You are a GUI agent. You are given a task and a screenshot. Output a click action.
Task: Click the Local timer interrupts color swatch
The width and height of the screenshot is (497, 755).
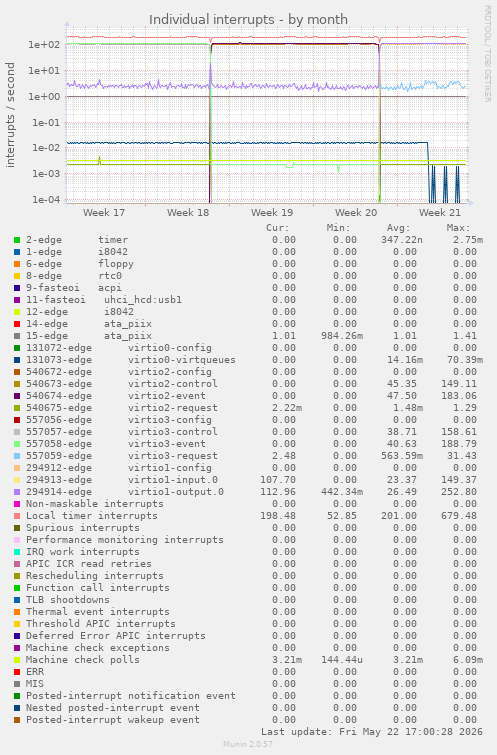[x=17, y=516]
